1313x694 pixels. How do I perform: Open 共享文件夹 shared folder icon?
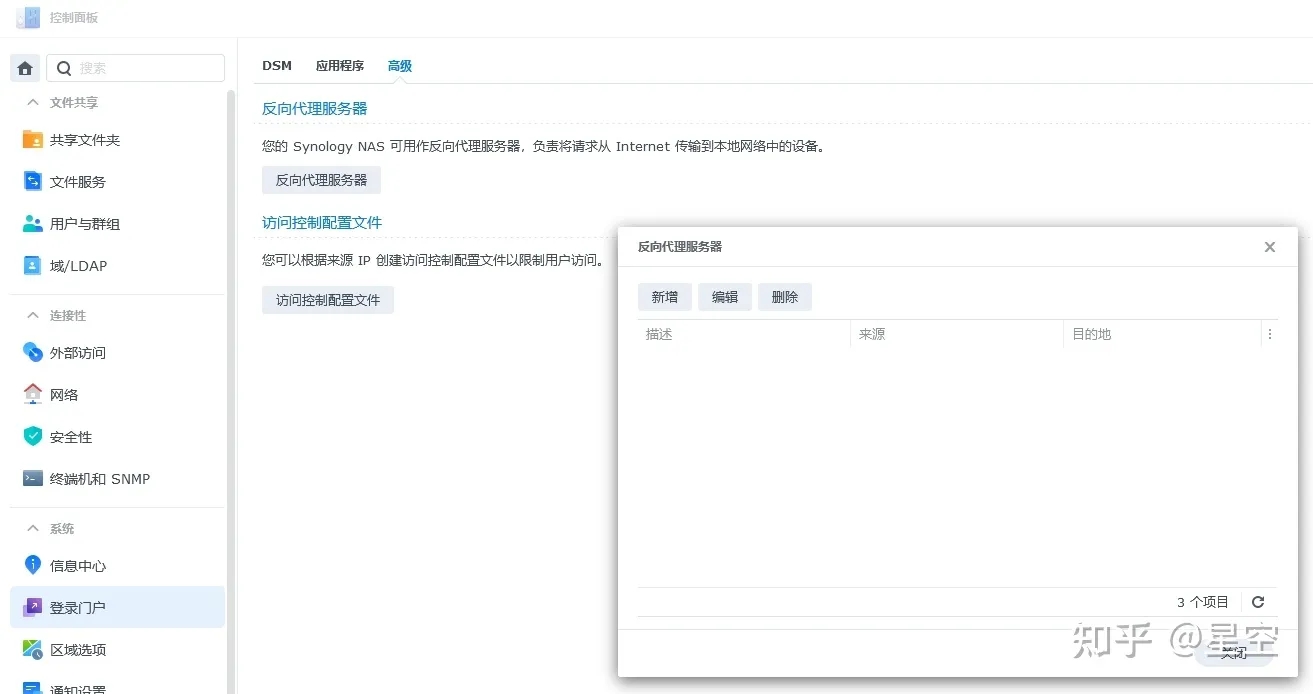click(x=33, y=140)
